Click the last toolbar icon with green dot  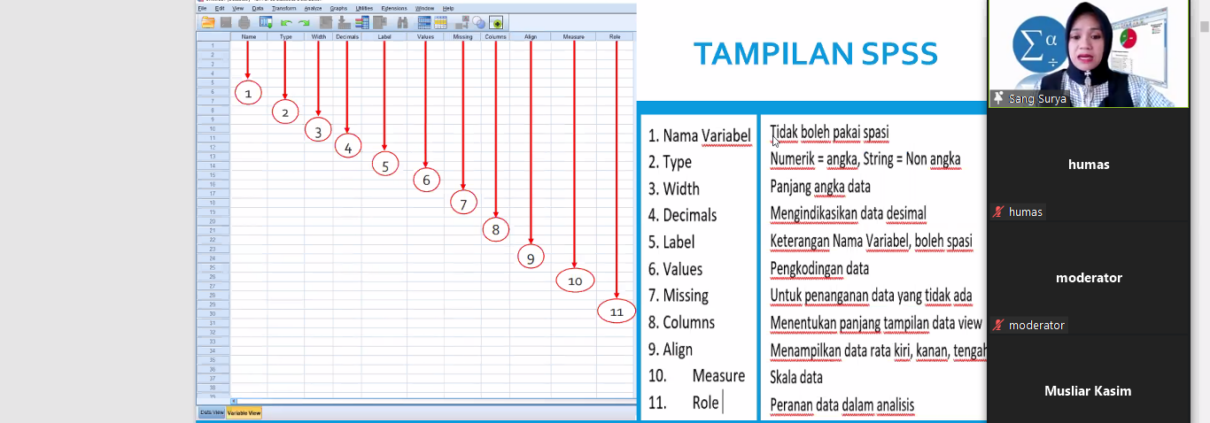click(497, 22)
